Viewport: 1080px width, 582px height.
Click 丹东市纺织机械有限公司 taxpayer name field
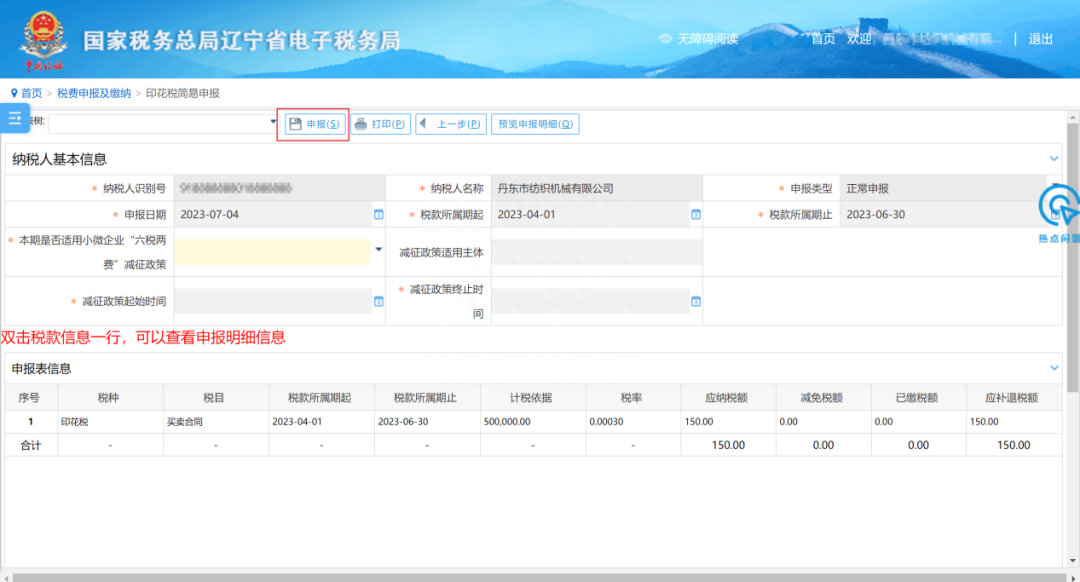pyautogui.click(x=596, y=188)
